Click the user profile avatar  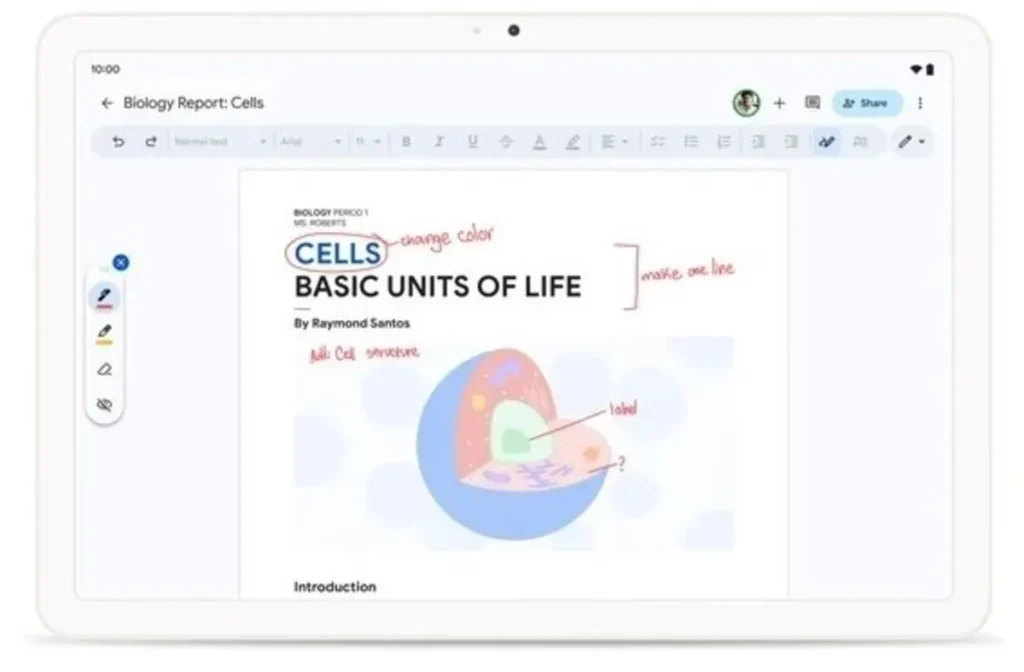coord(746,103)
